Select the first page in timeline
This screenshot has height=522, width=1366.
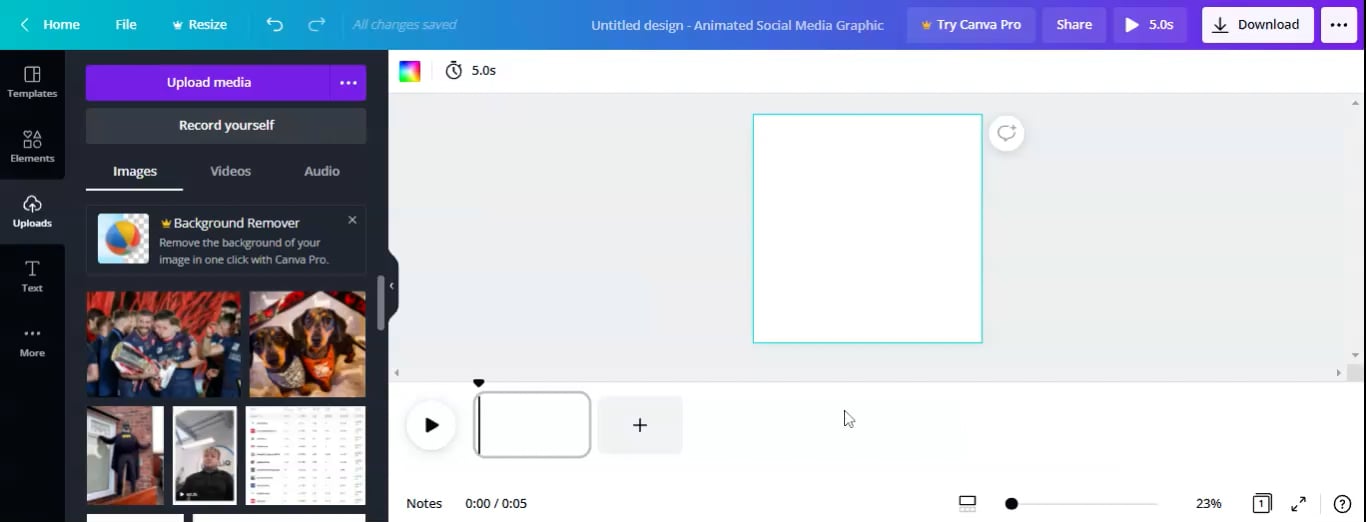[x=532, y=425]
